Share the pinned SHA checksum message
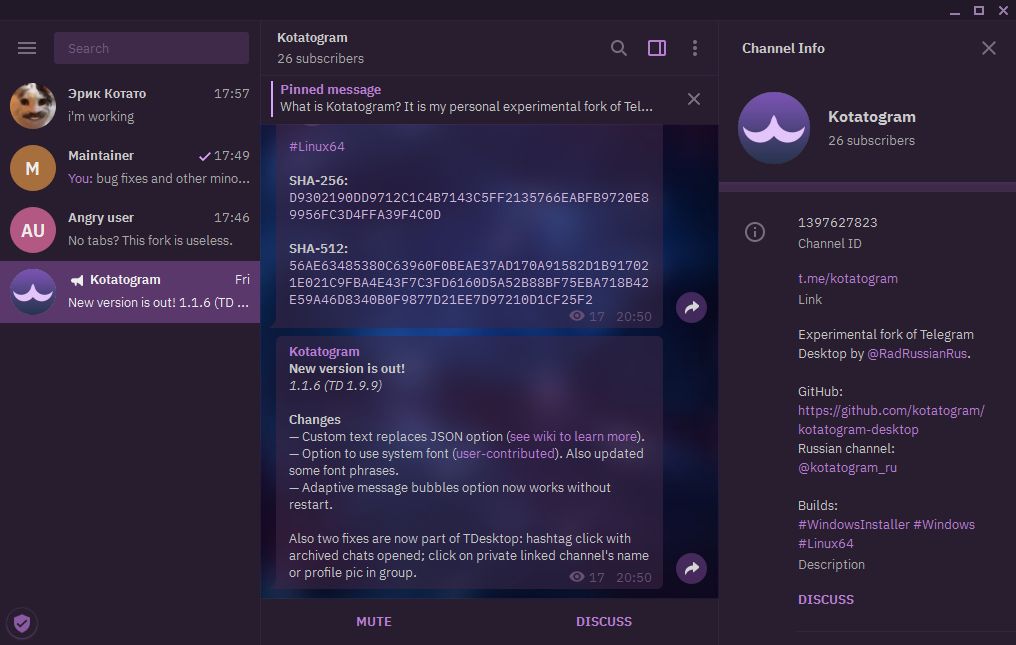 (691, 307)
